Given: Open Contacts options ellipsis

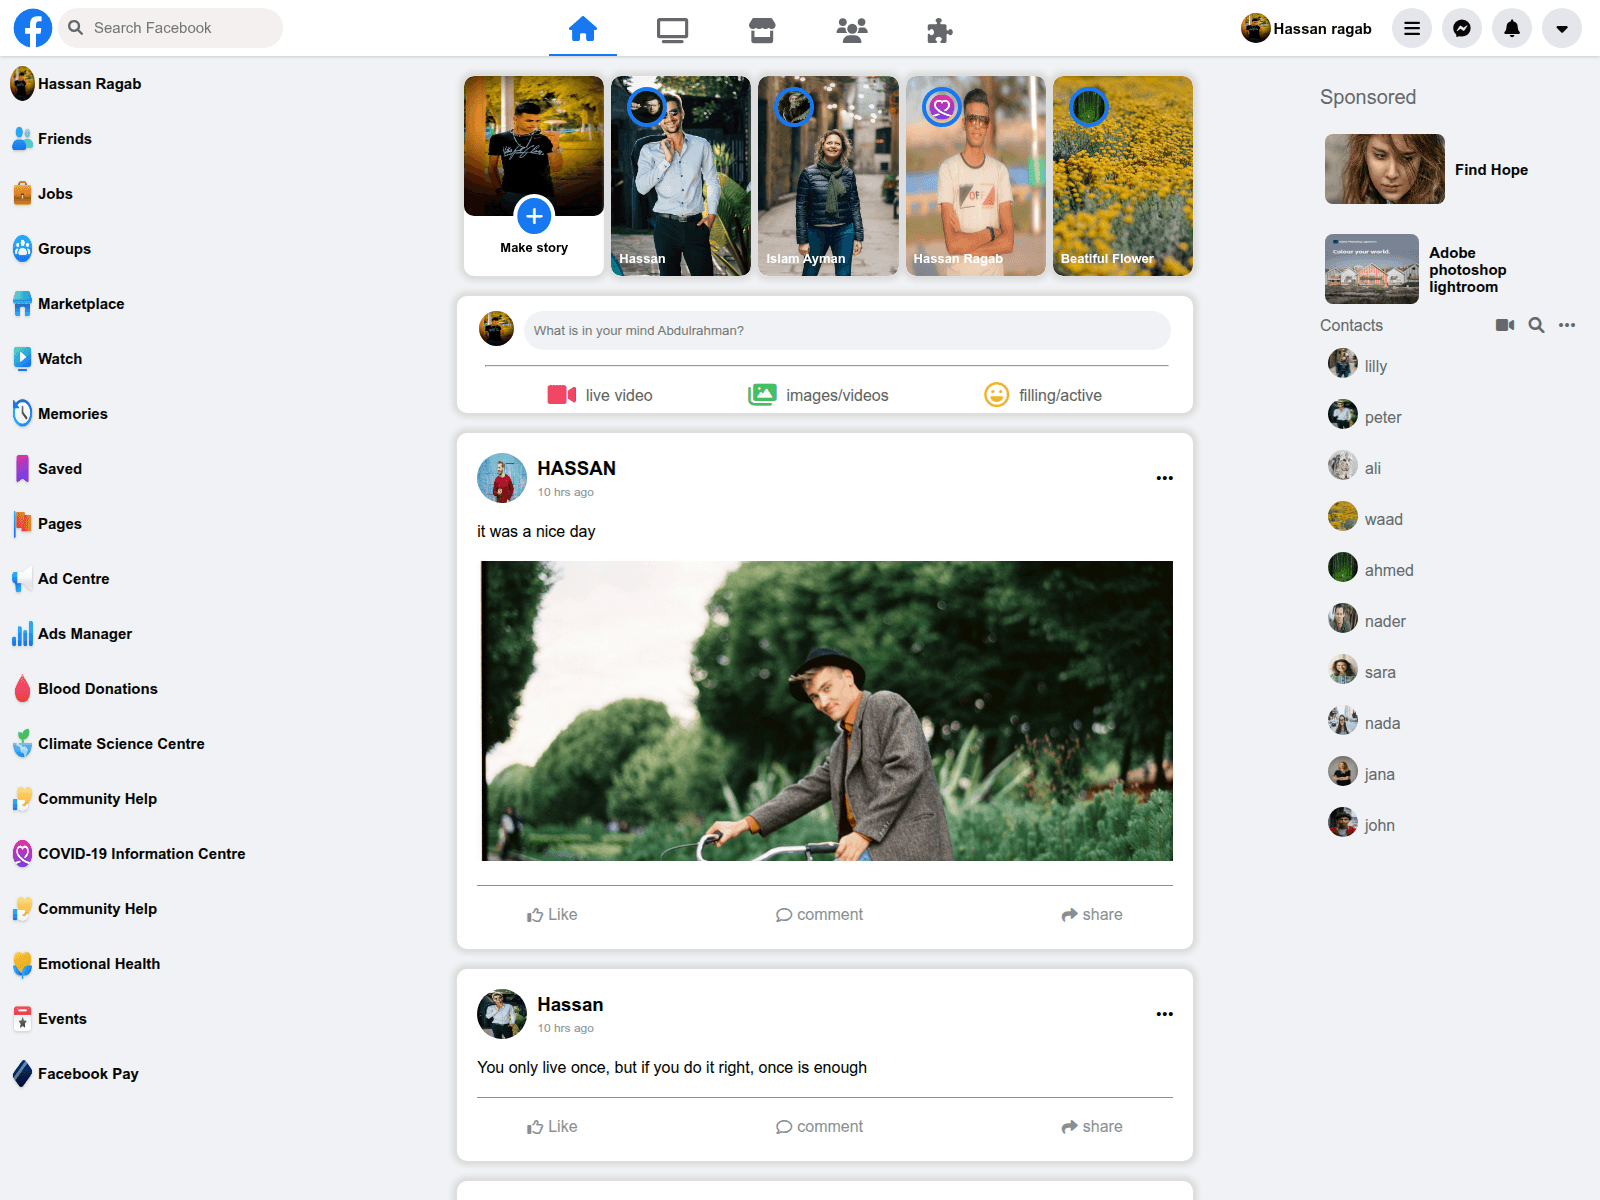Looking at the screenshot, I should 1567,325.
